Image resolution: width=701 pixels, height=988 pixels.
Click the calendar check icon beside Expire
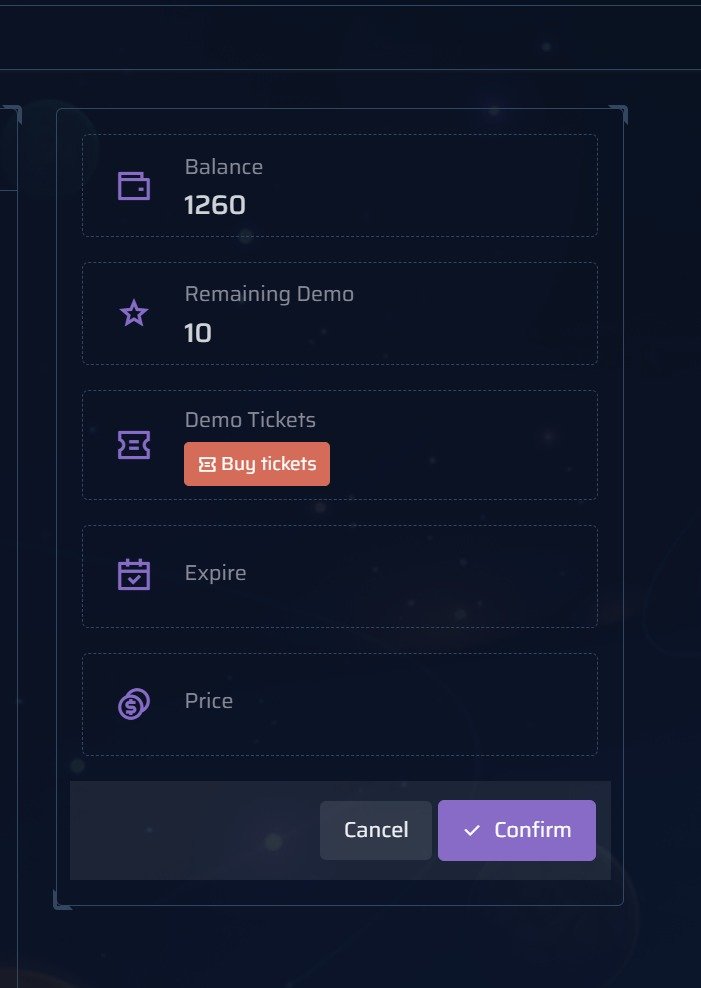134,574
